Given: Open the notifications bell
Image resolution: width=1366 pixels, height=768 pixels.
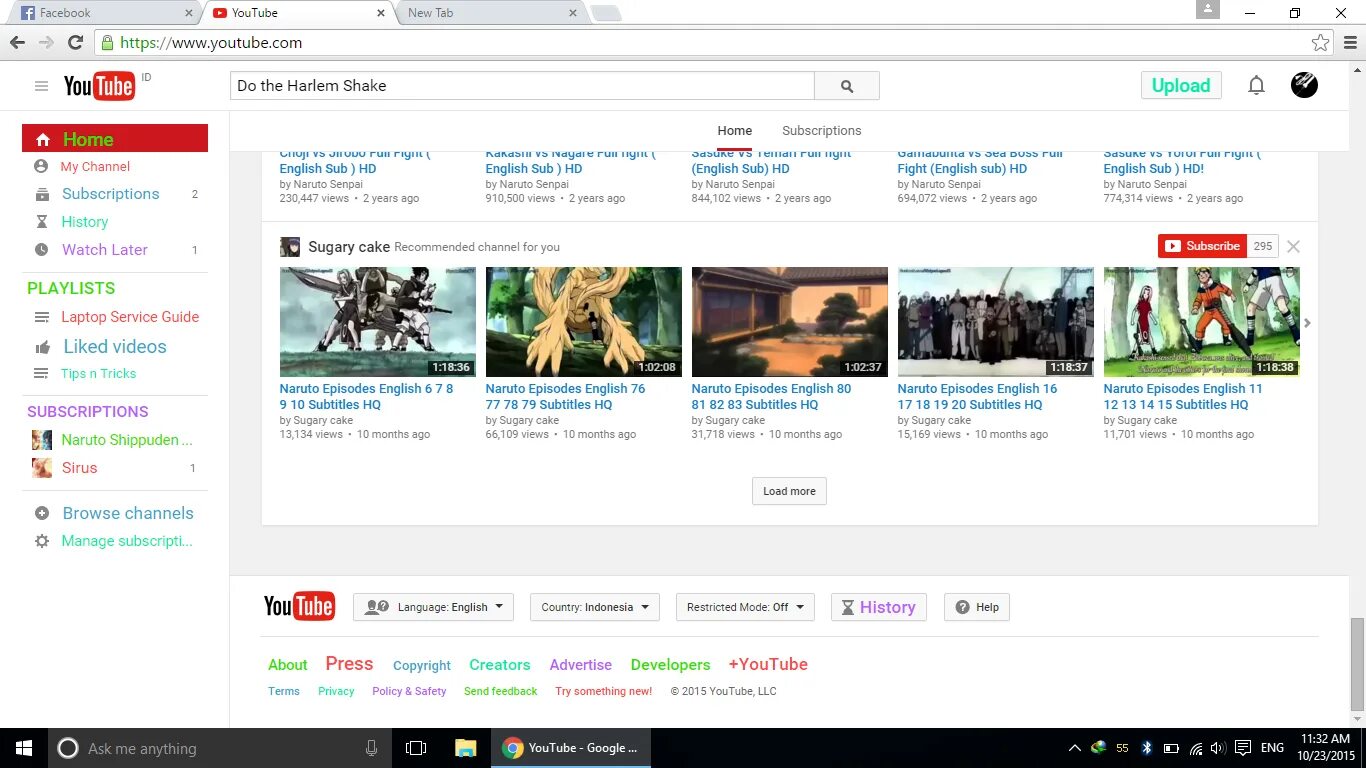Looking at the screenshot, I should [x=1256, y=85].
